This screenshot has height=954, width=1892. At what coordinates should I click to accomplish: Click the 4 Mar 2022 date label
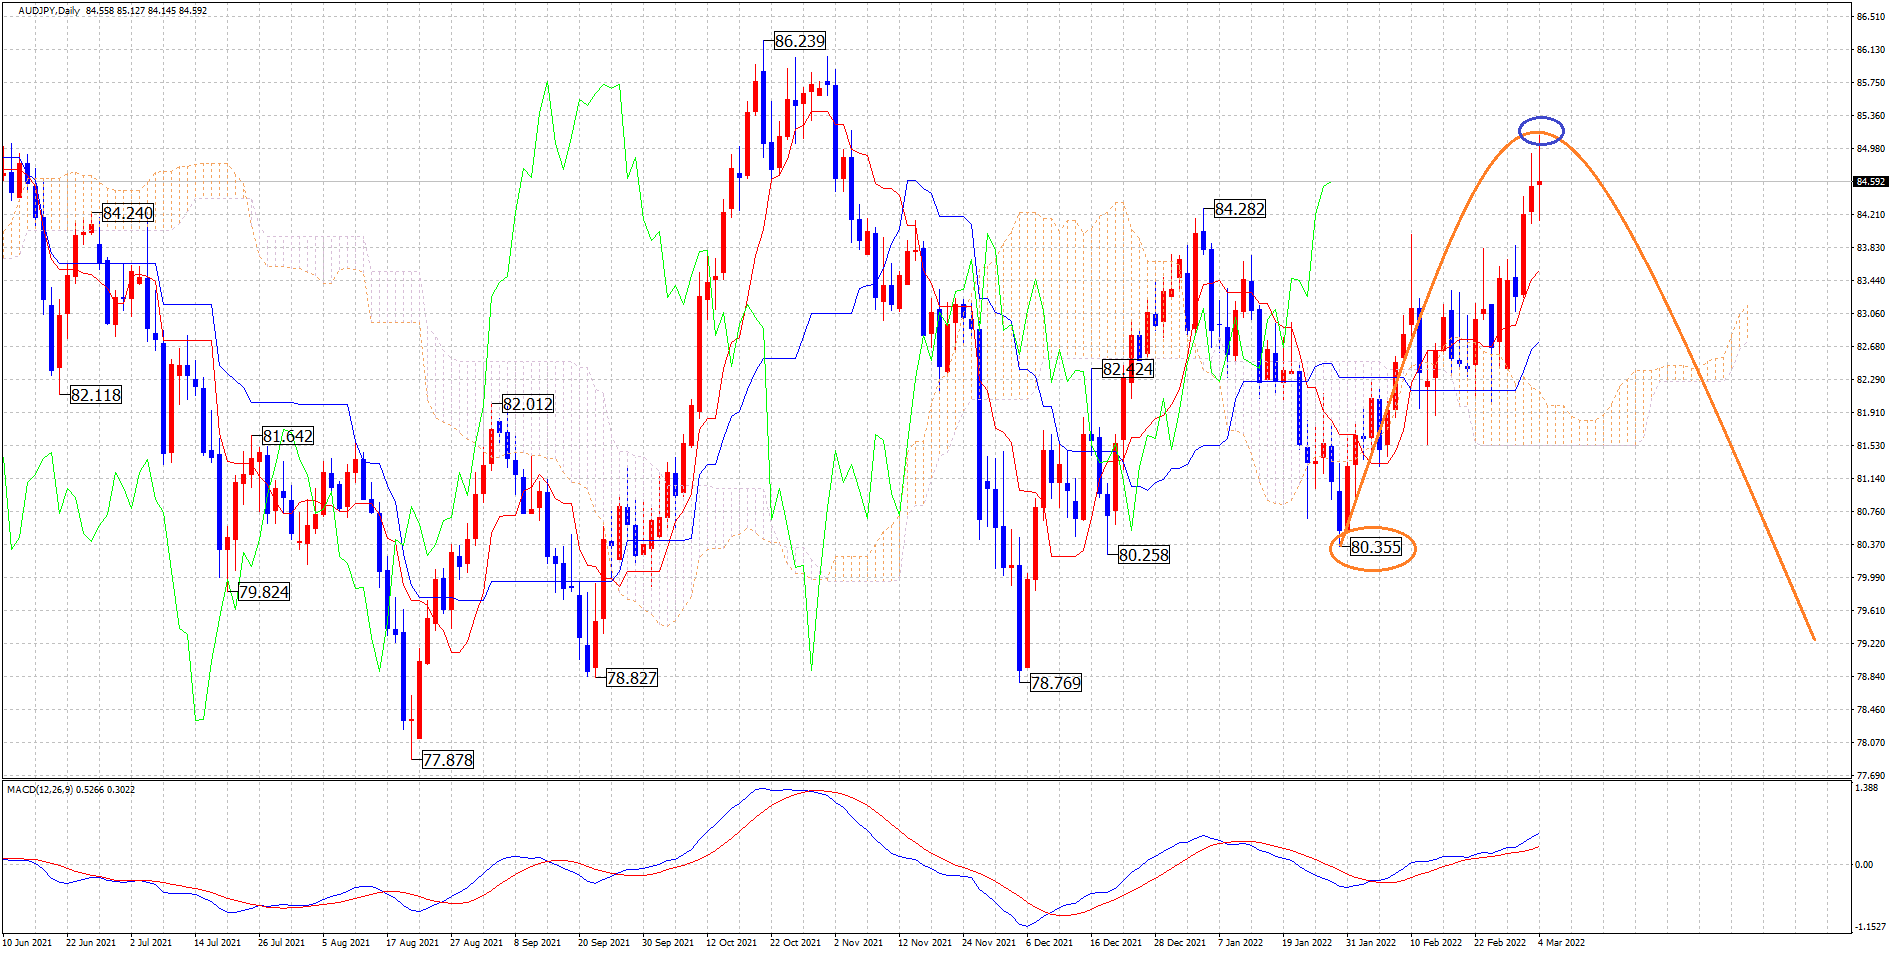pos(1560,942)
